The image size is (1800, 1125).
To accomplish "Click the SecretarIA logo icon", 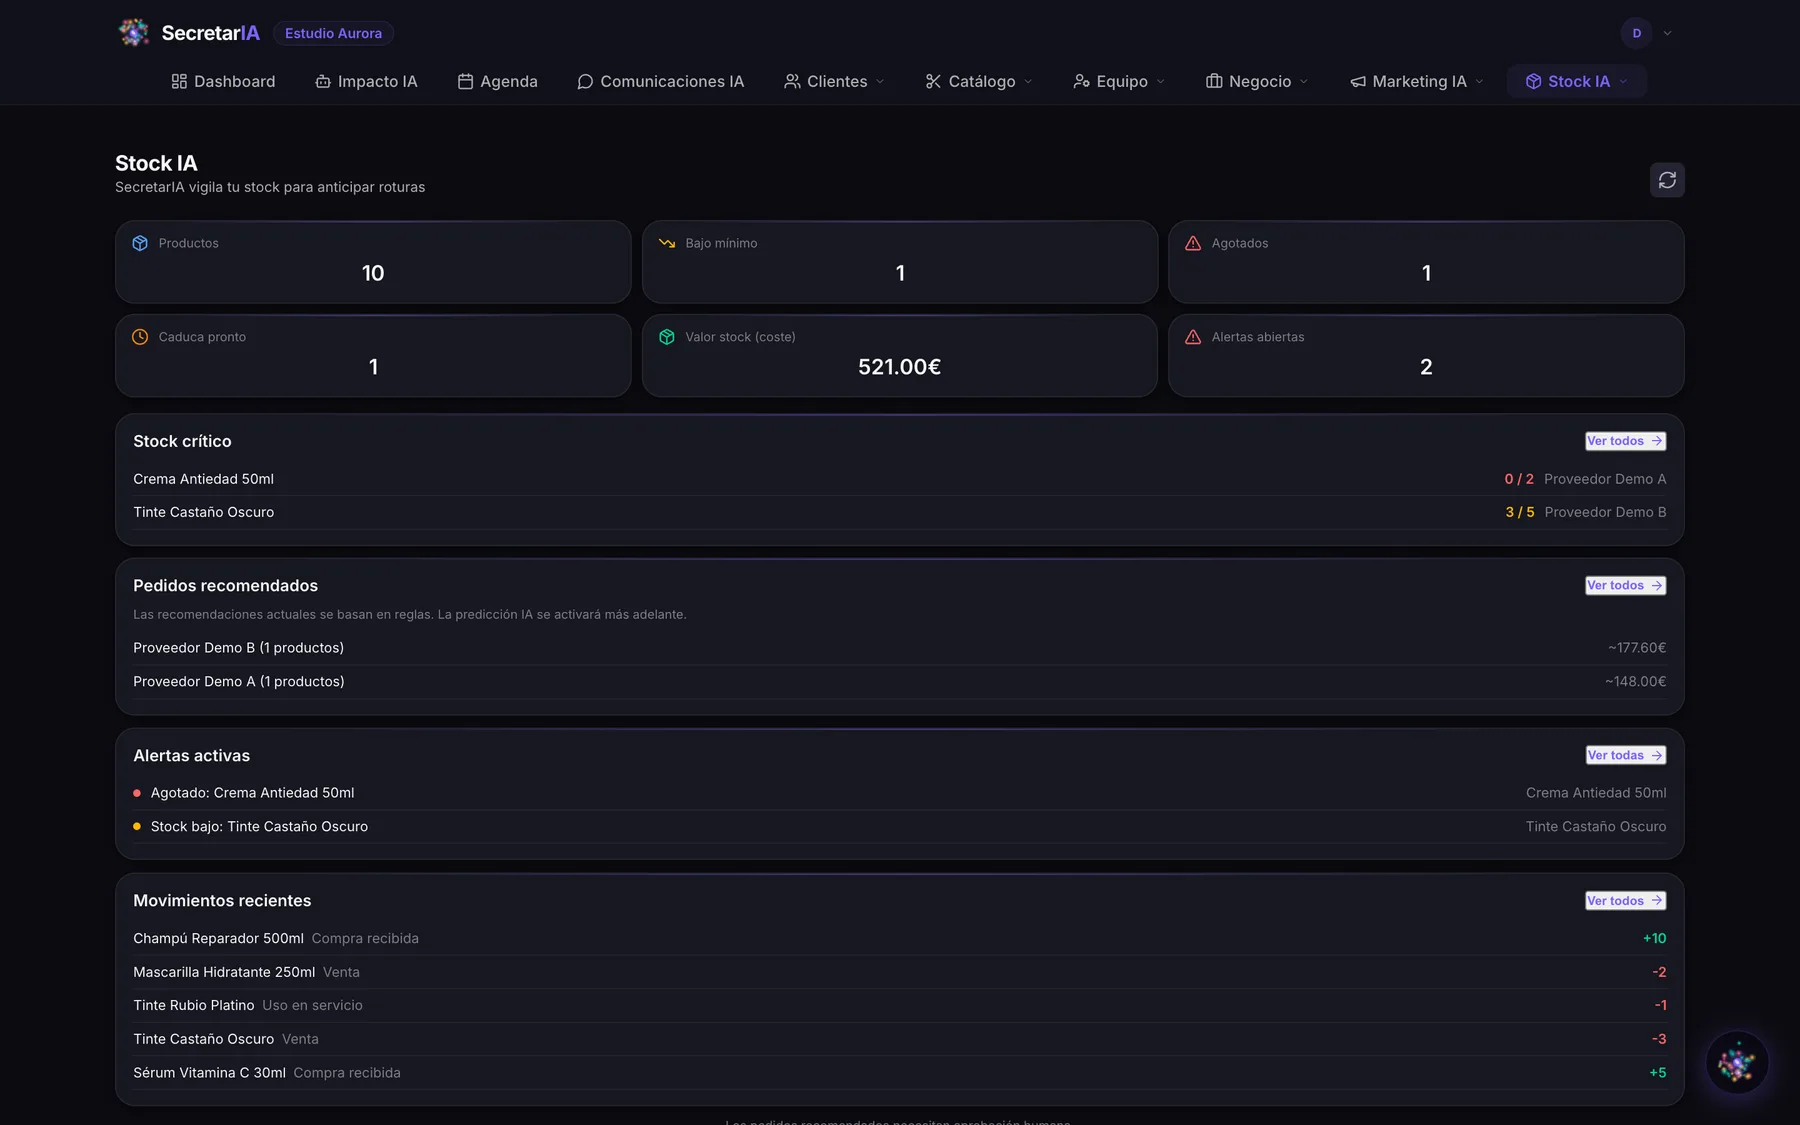I will coord(133,33).
